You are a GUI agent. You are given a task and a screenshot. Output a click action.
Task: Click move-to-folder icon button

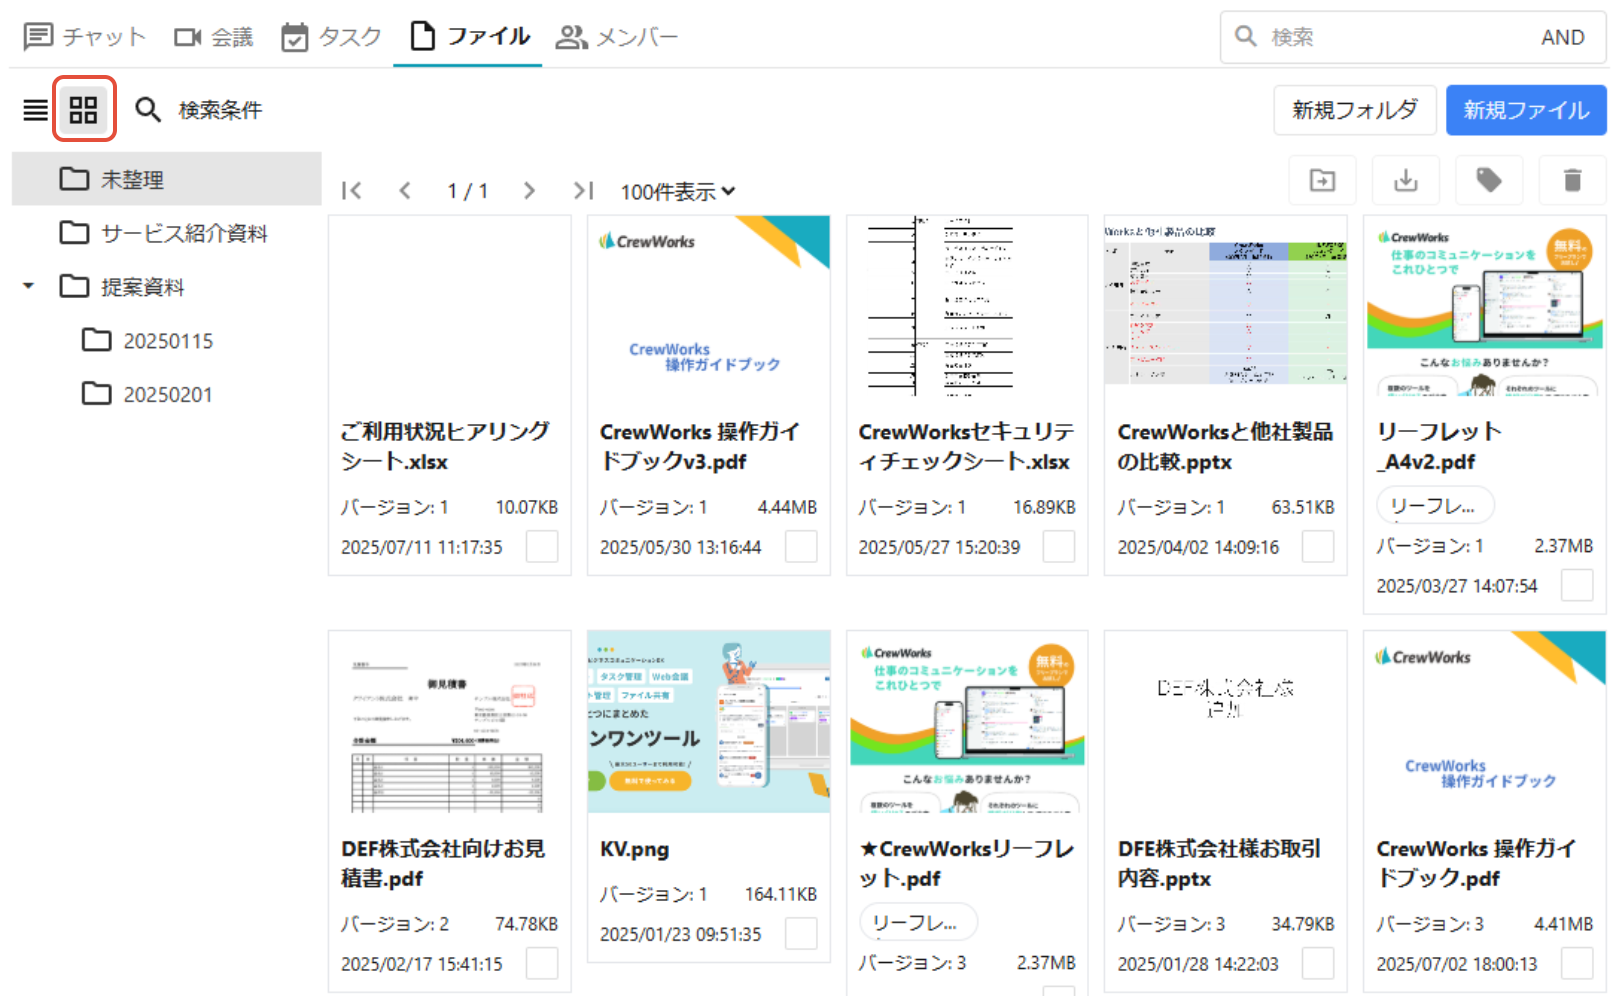pos(1322,180)
